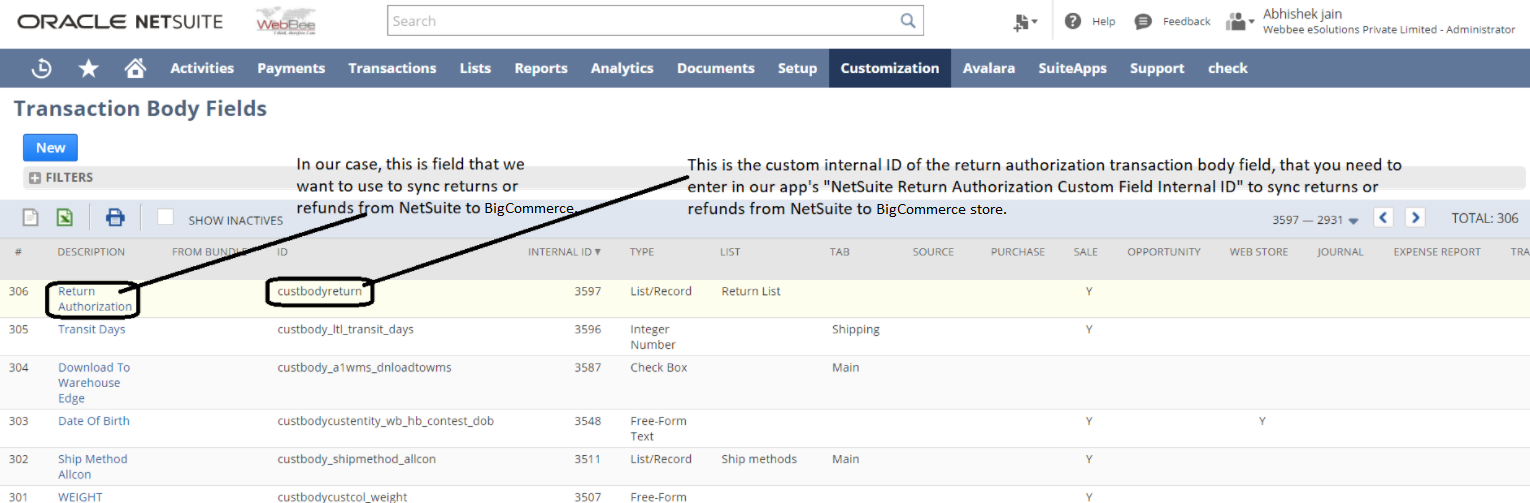This screenshot has height=503, width=1530.
Task: Click the New button
Action: tap(50, 148)
